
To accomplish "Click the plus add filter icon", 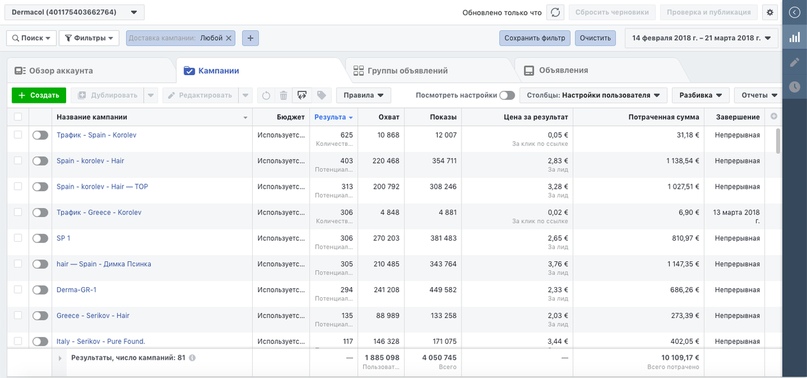I will coord(251,38).
